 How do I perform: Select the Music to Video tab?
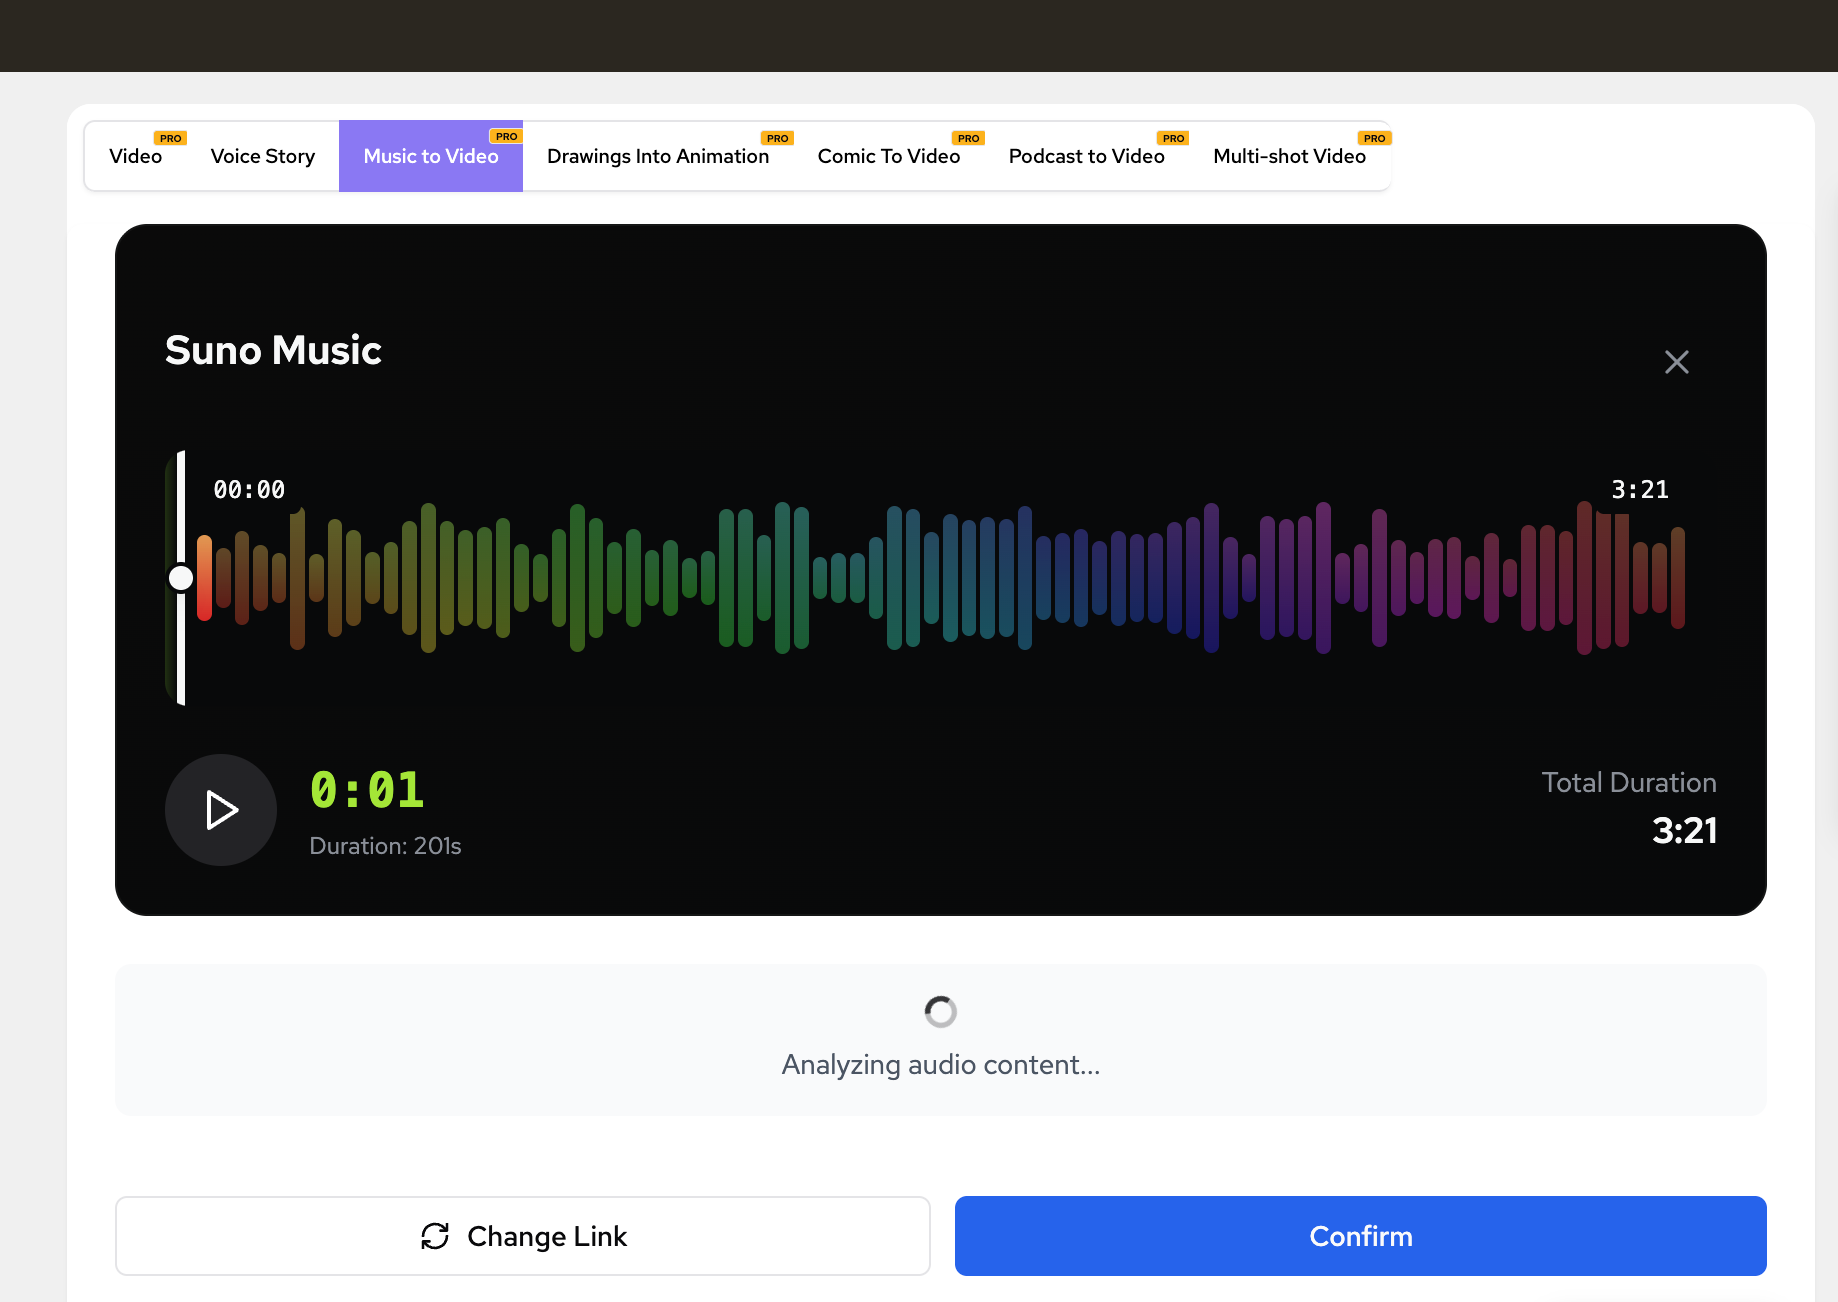[x=430, y=157]
